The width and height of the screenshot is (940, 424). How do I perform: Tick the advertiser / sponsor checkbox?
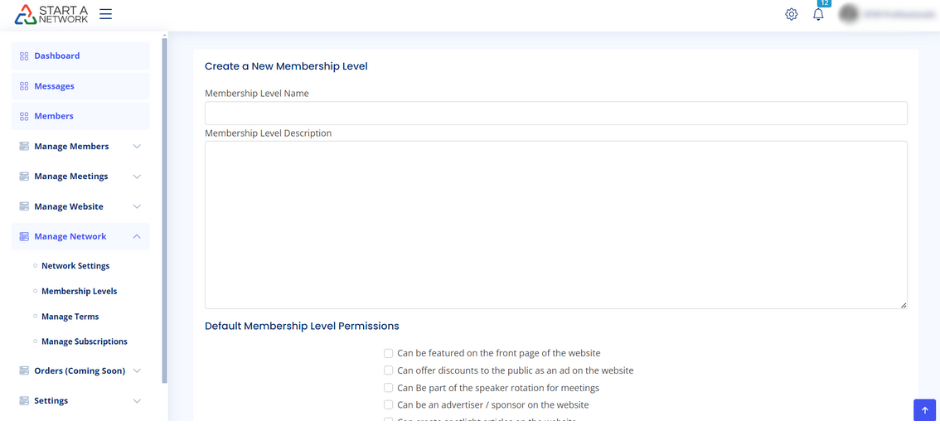[389, 405]
